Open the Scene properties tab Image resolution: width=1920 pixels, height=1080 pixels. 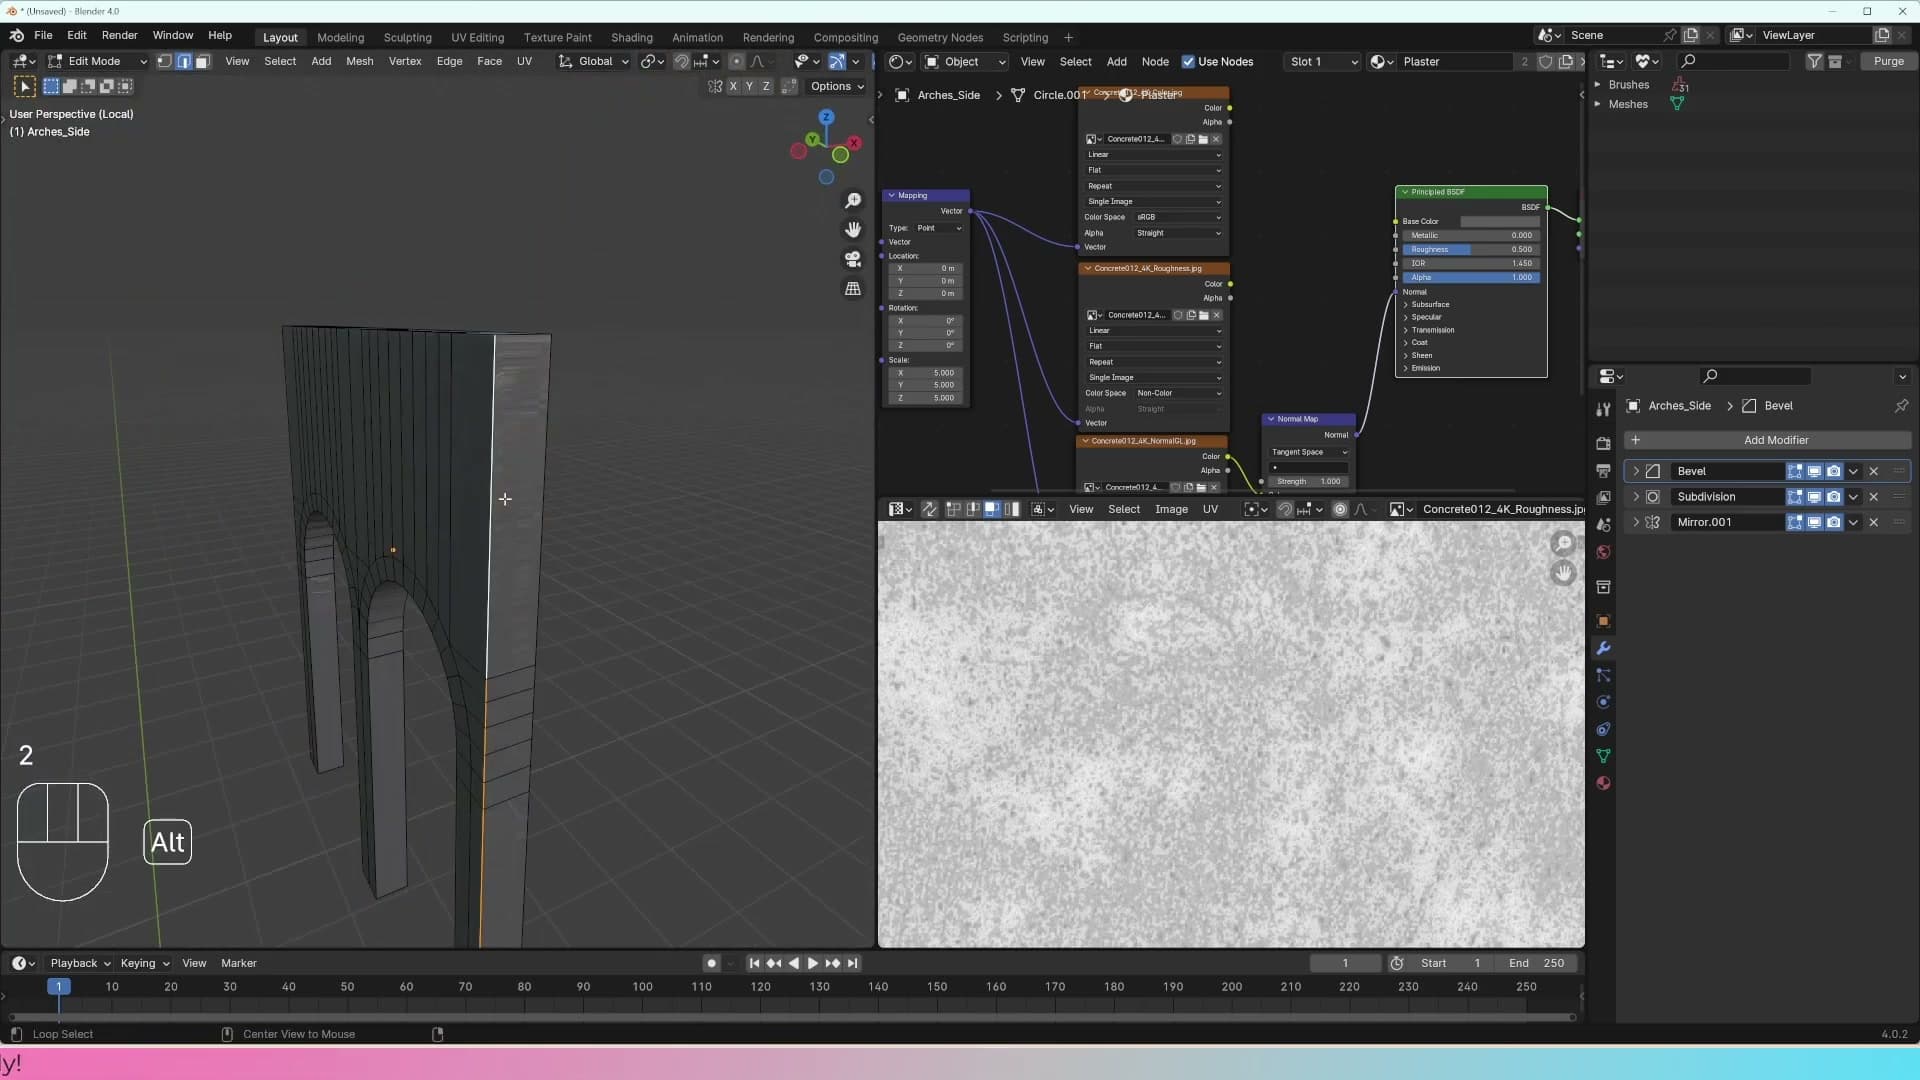point(1603,525)
